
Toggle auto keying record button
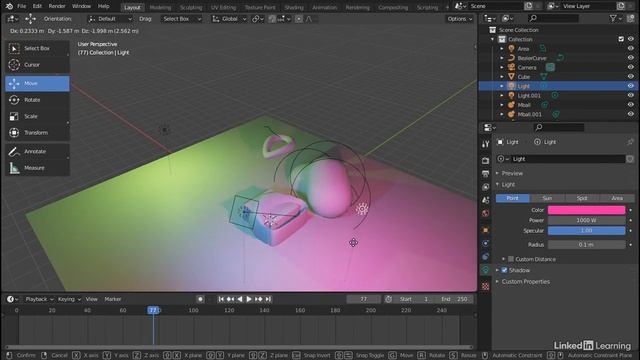coord(200,299)
